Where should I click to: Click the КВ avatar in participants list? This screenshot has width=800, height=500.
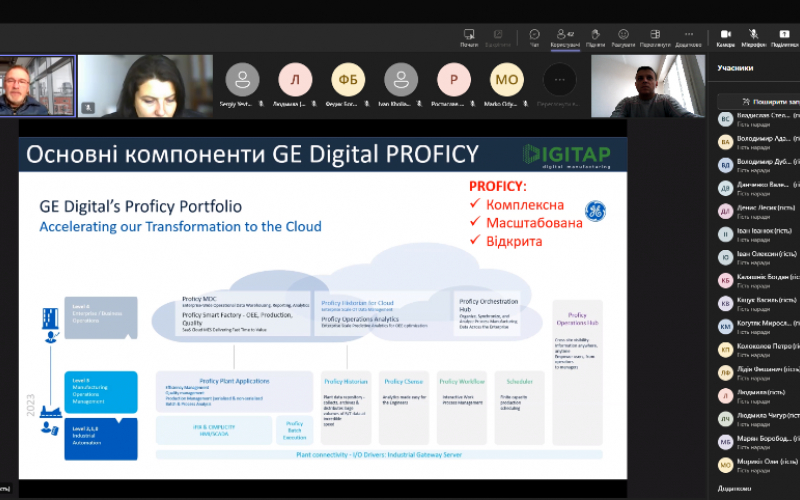[x=726, y=304]
